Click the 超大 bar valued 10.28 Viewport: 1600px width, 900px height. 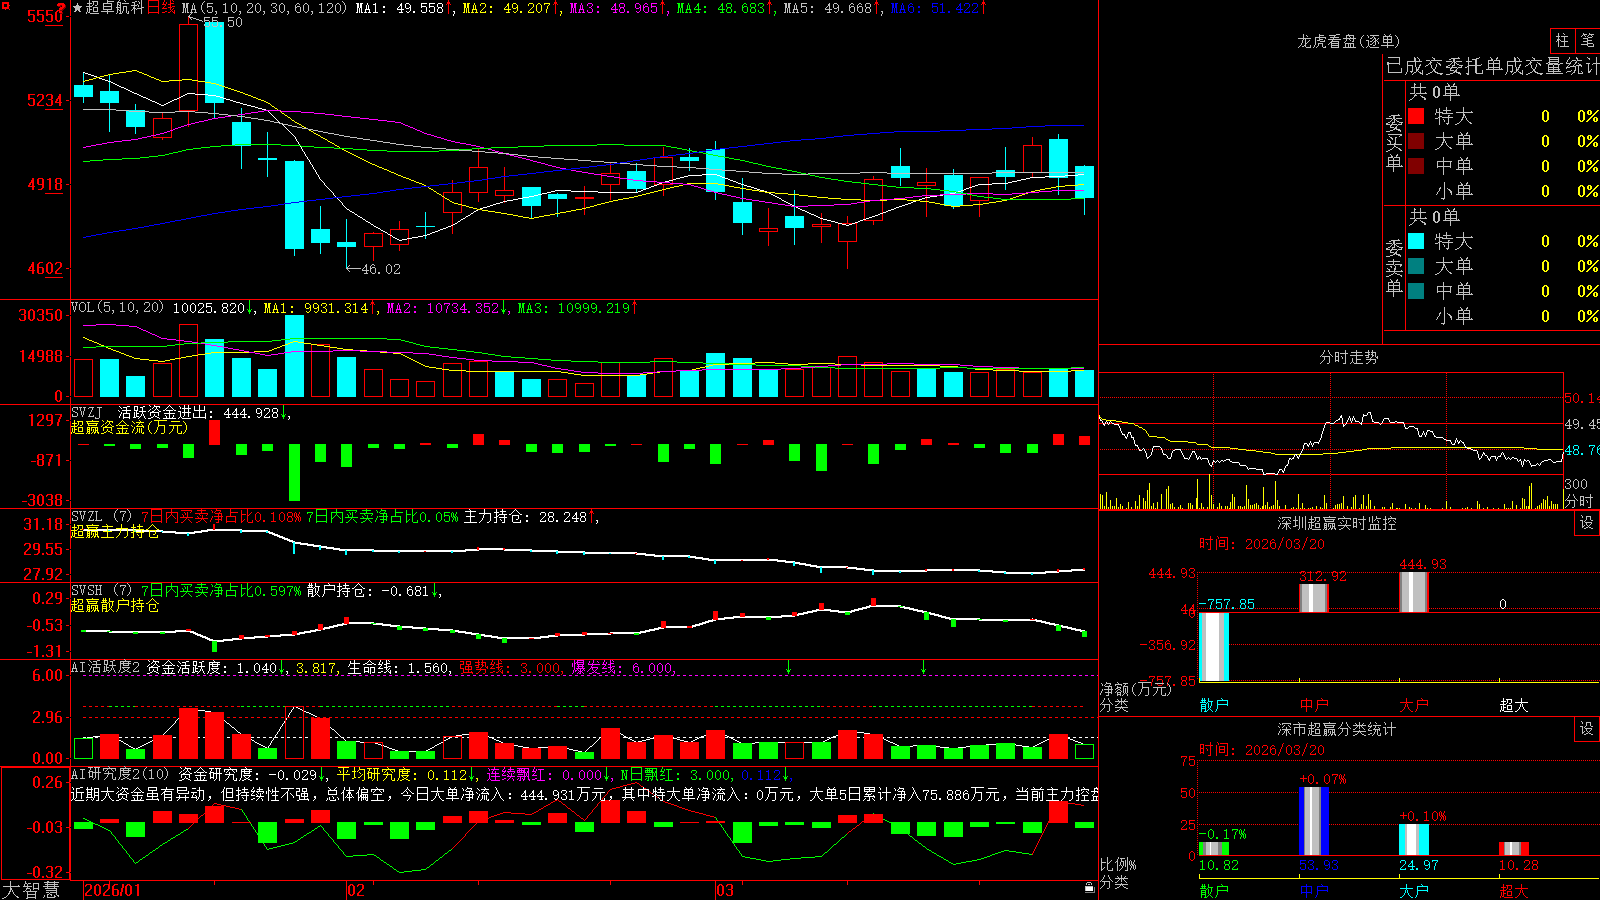coord(1513,849)
